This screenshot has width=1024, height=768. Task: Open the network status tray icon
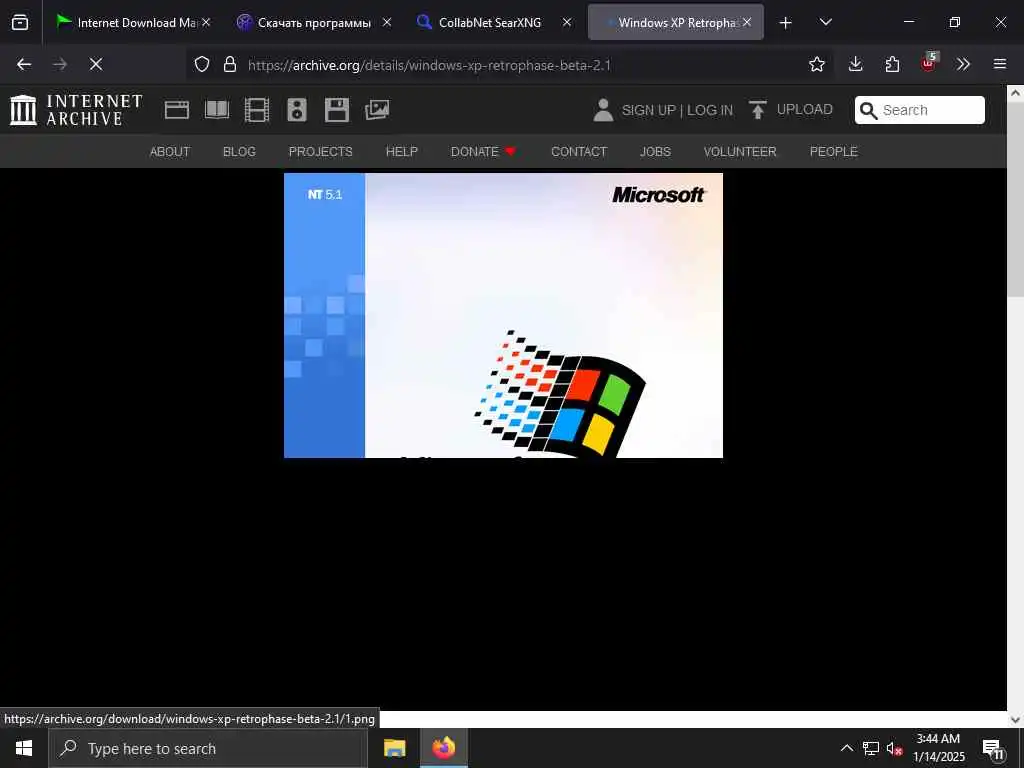click(x=871, y=748)
